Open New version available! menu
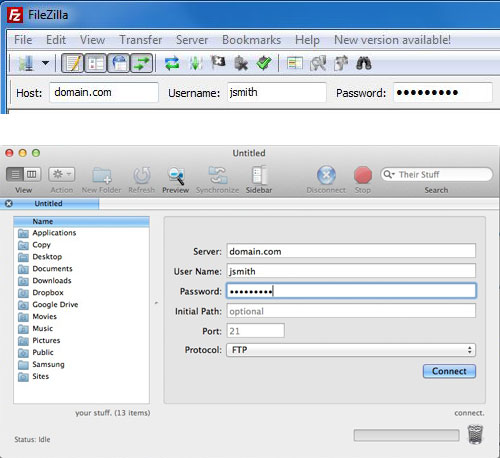Viewport: 500px width, 458px height. 392,40
